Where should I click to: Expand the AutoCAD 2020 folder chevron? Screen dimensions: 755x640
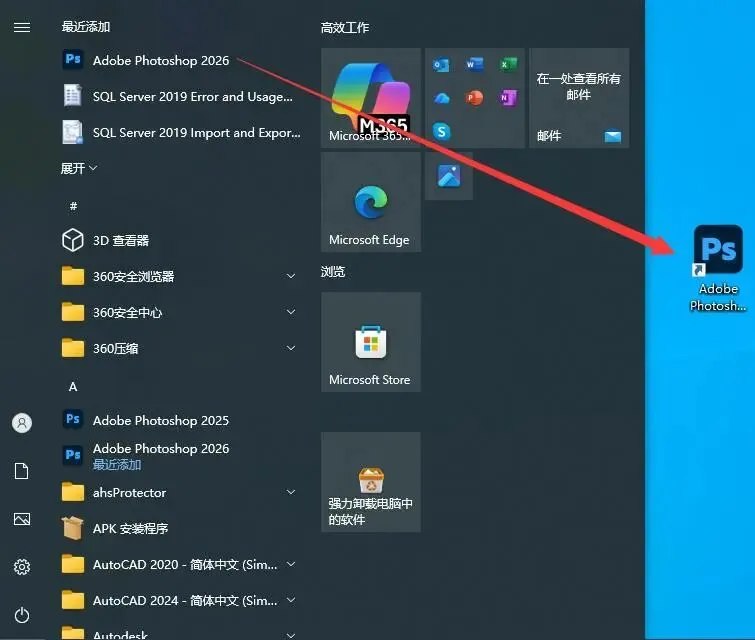[x=291, y=564]
